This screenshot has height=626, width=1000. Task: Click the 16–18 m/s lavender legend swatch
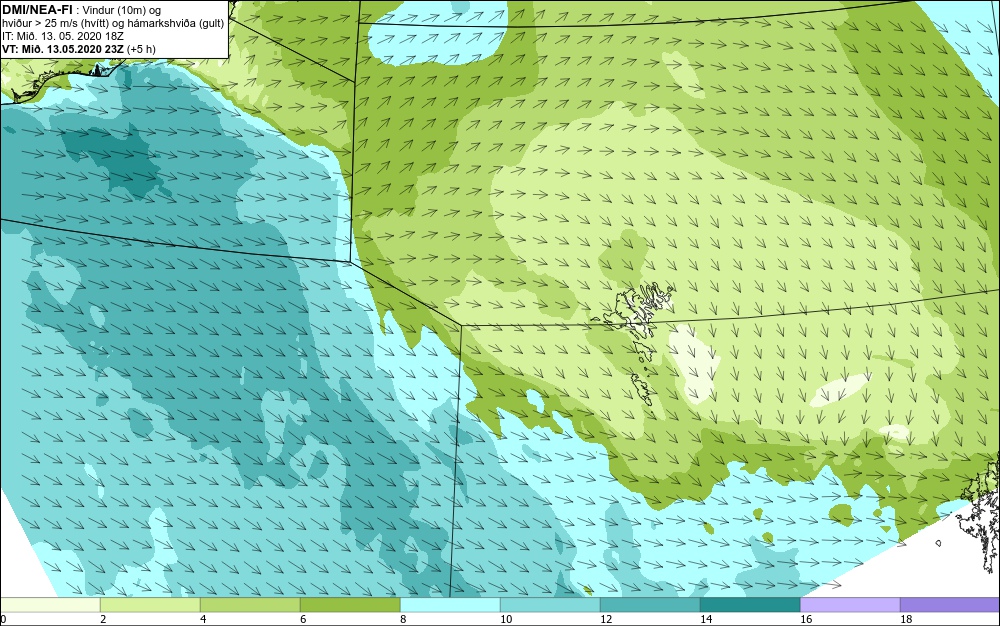tap(850, 605)
